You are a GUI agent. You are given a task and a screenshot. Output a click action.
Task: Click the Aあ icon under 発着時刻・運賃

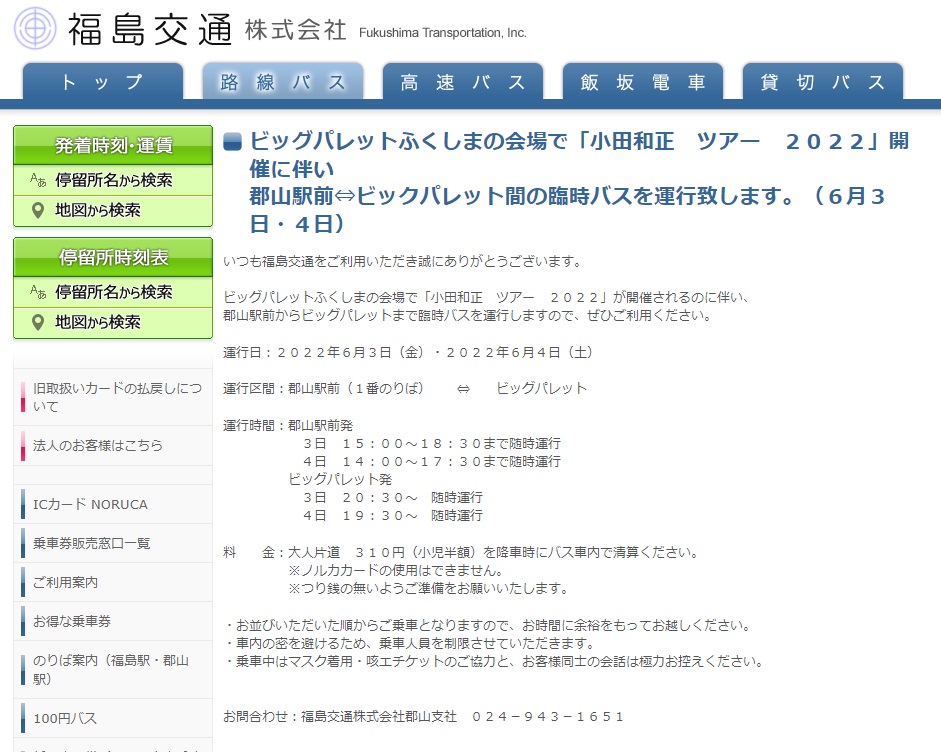click(38, 179)
